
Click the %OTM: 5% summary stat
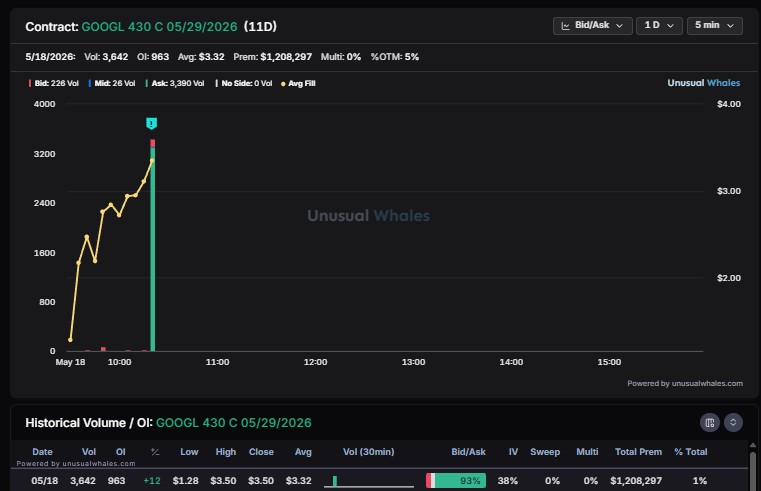[x=395, y=57]
